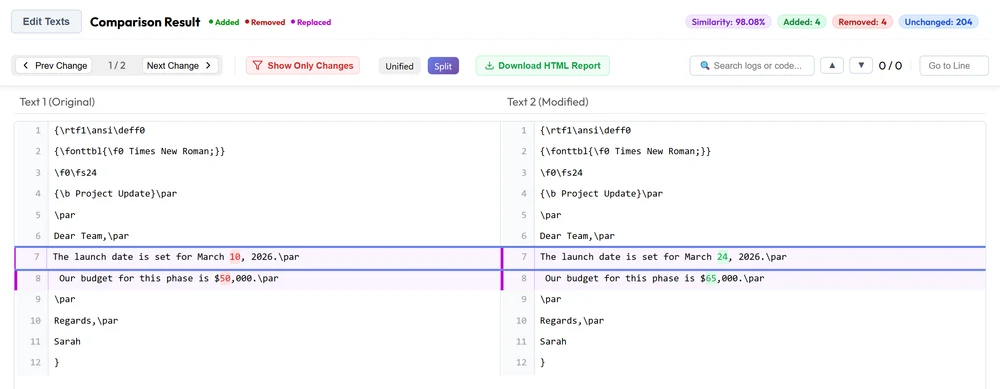This screenshot has height=389, width=1000.
Task: Click the 1 / 2 change counter
Action: pyautogui.click(x=117, y=66)
